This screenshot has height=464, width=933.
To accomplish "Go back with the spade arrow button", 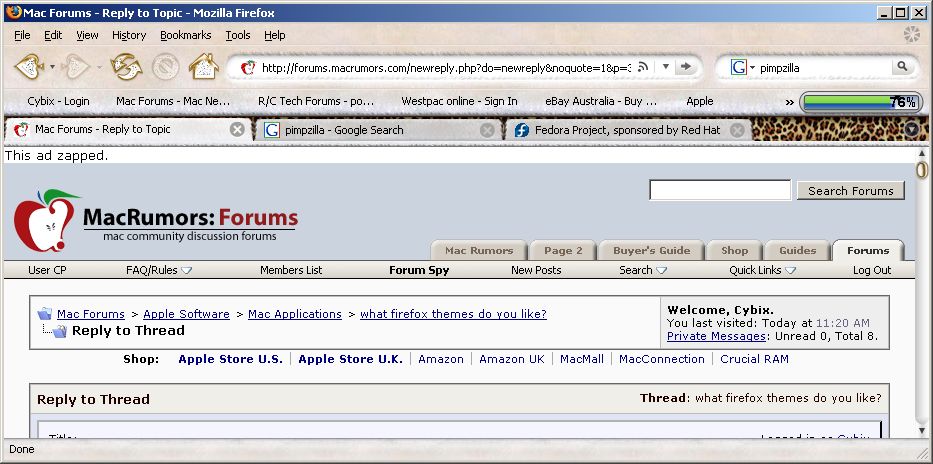I will 29,67.
